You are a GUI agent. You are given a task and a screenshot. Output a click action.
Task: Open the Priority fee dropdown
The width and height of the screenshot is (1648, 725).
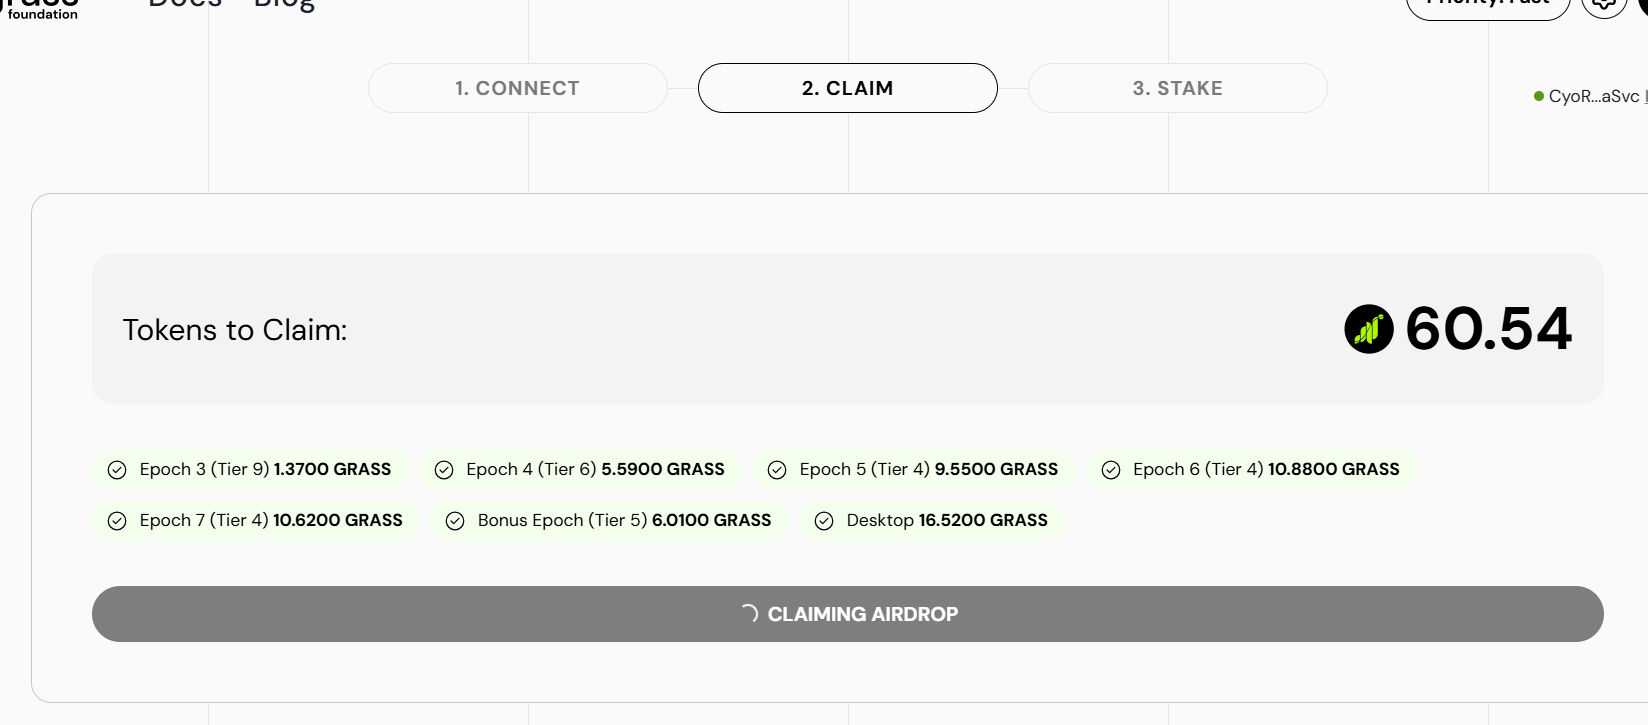point(1488,5)
